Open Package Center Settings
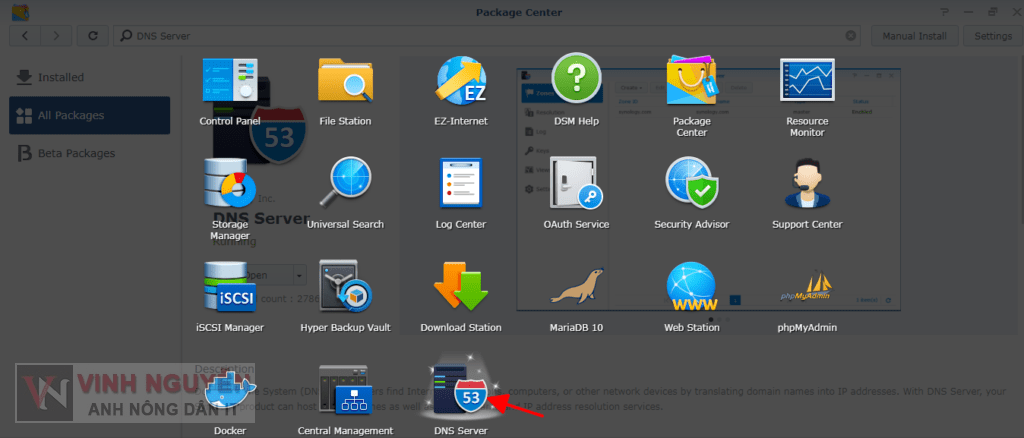 point(992,36)
